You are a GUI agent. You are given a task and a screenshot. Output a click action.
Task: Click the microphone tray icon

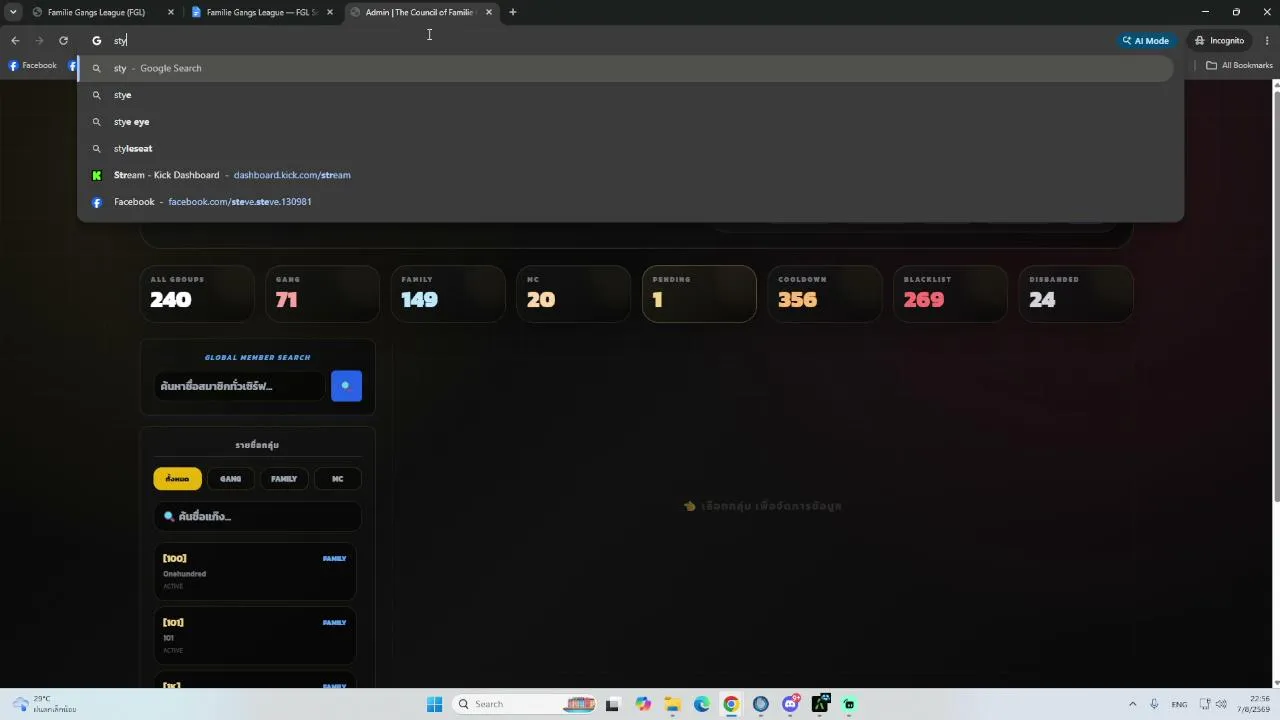[x=1154, y=704]
